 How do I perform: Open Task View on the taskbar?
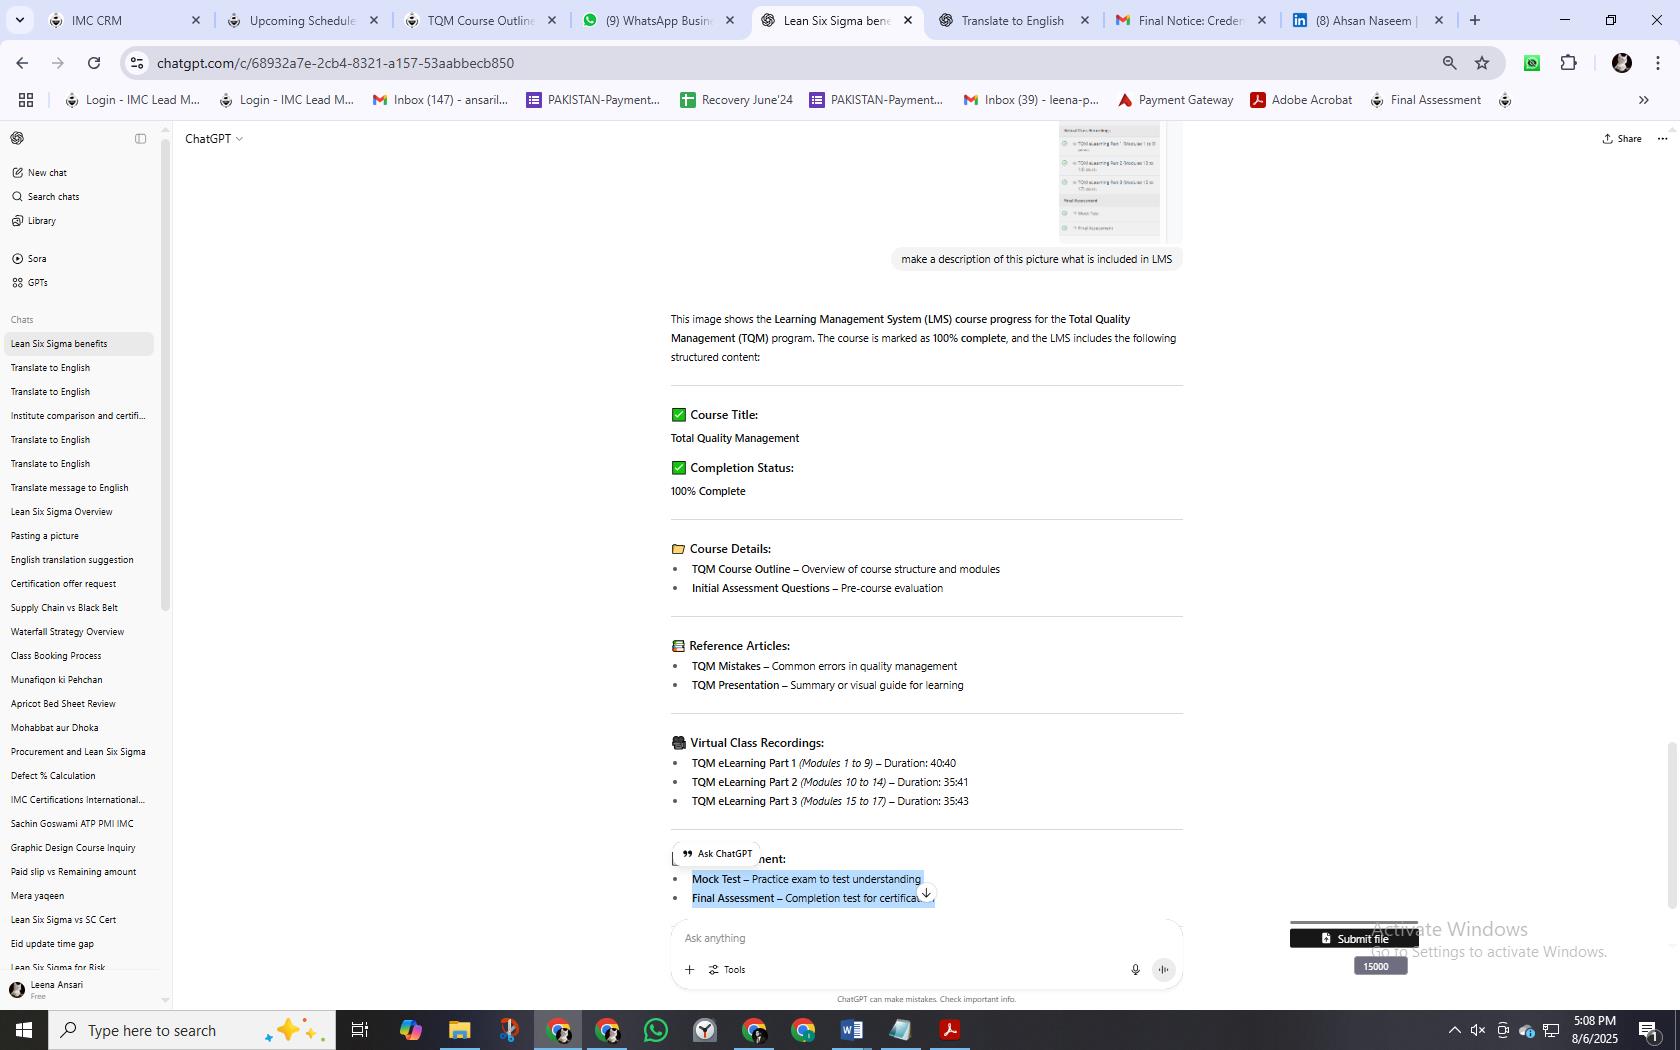[360, 1030]
